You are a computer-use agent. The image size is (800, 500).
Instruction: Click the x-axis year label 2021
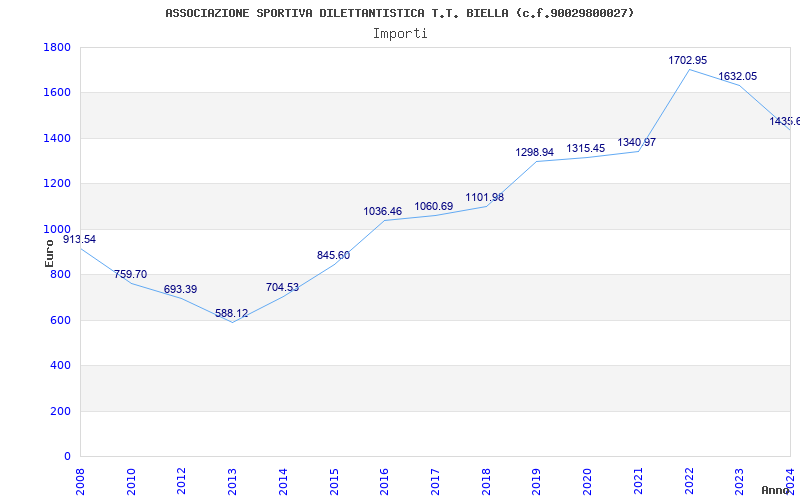click(638, 482)
